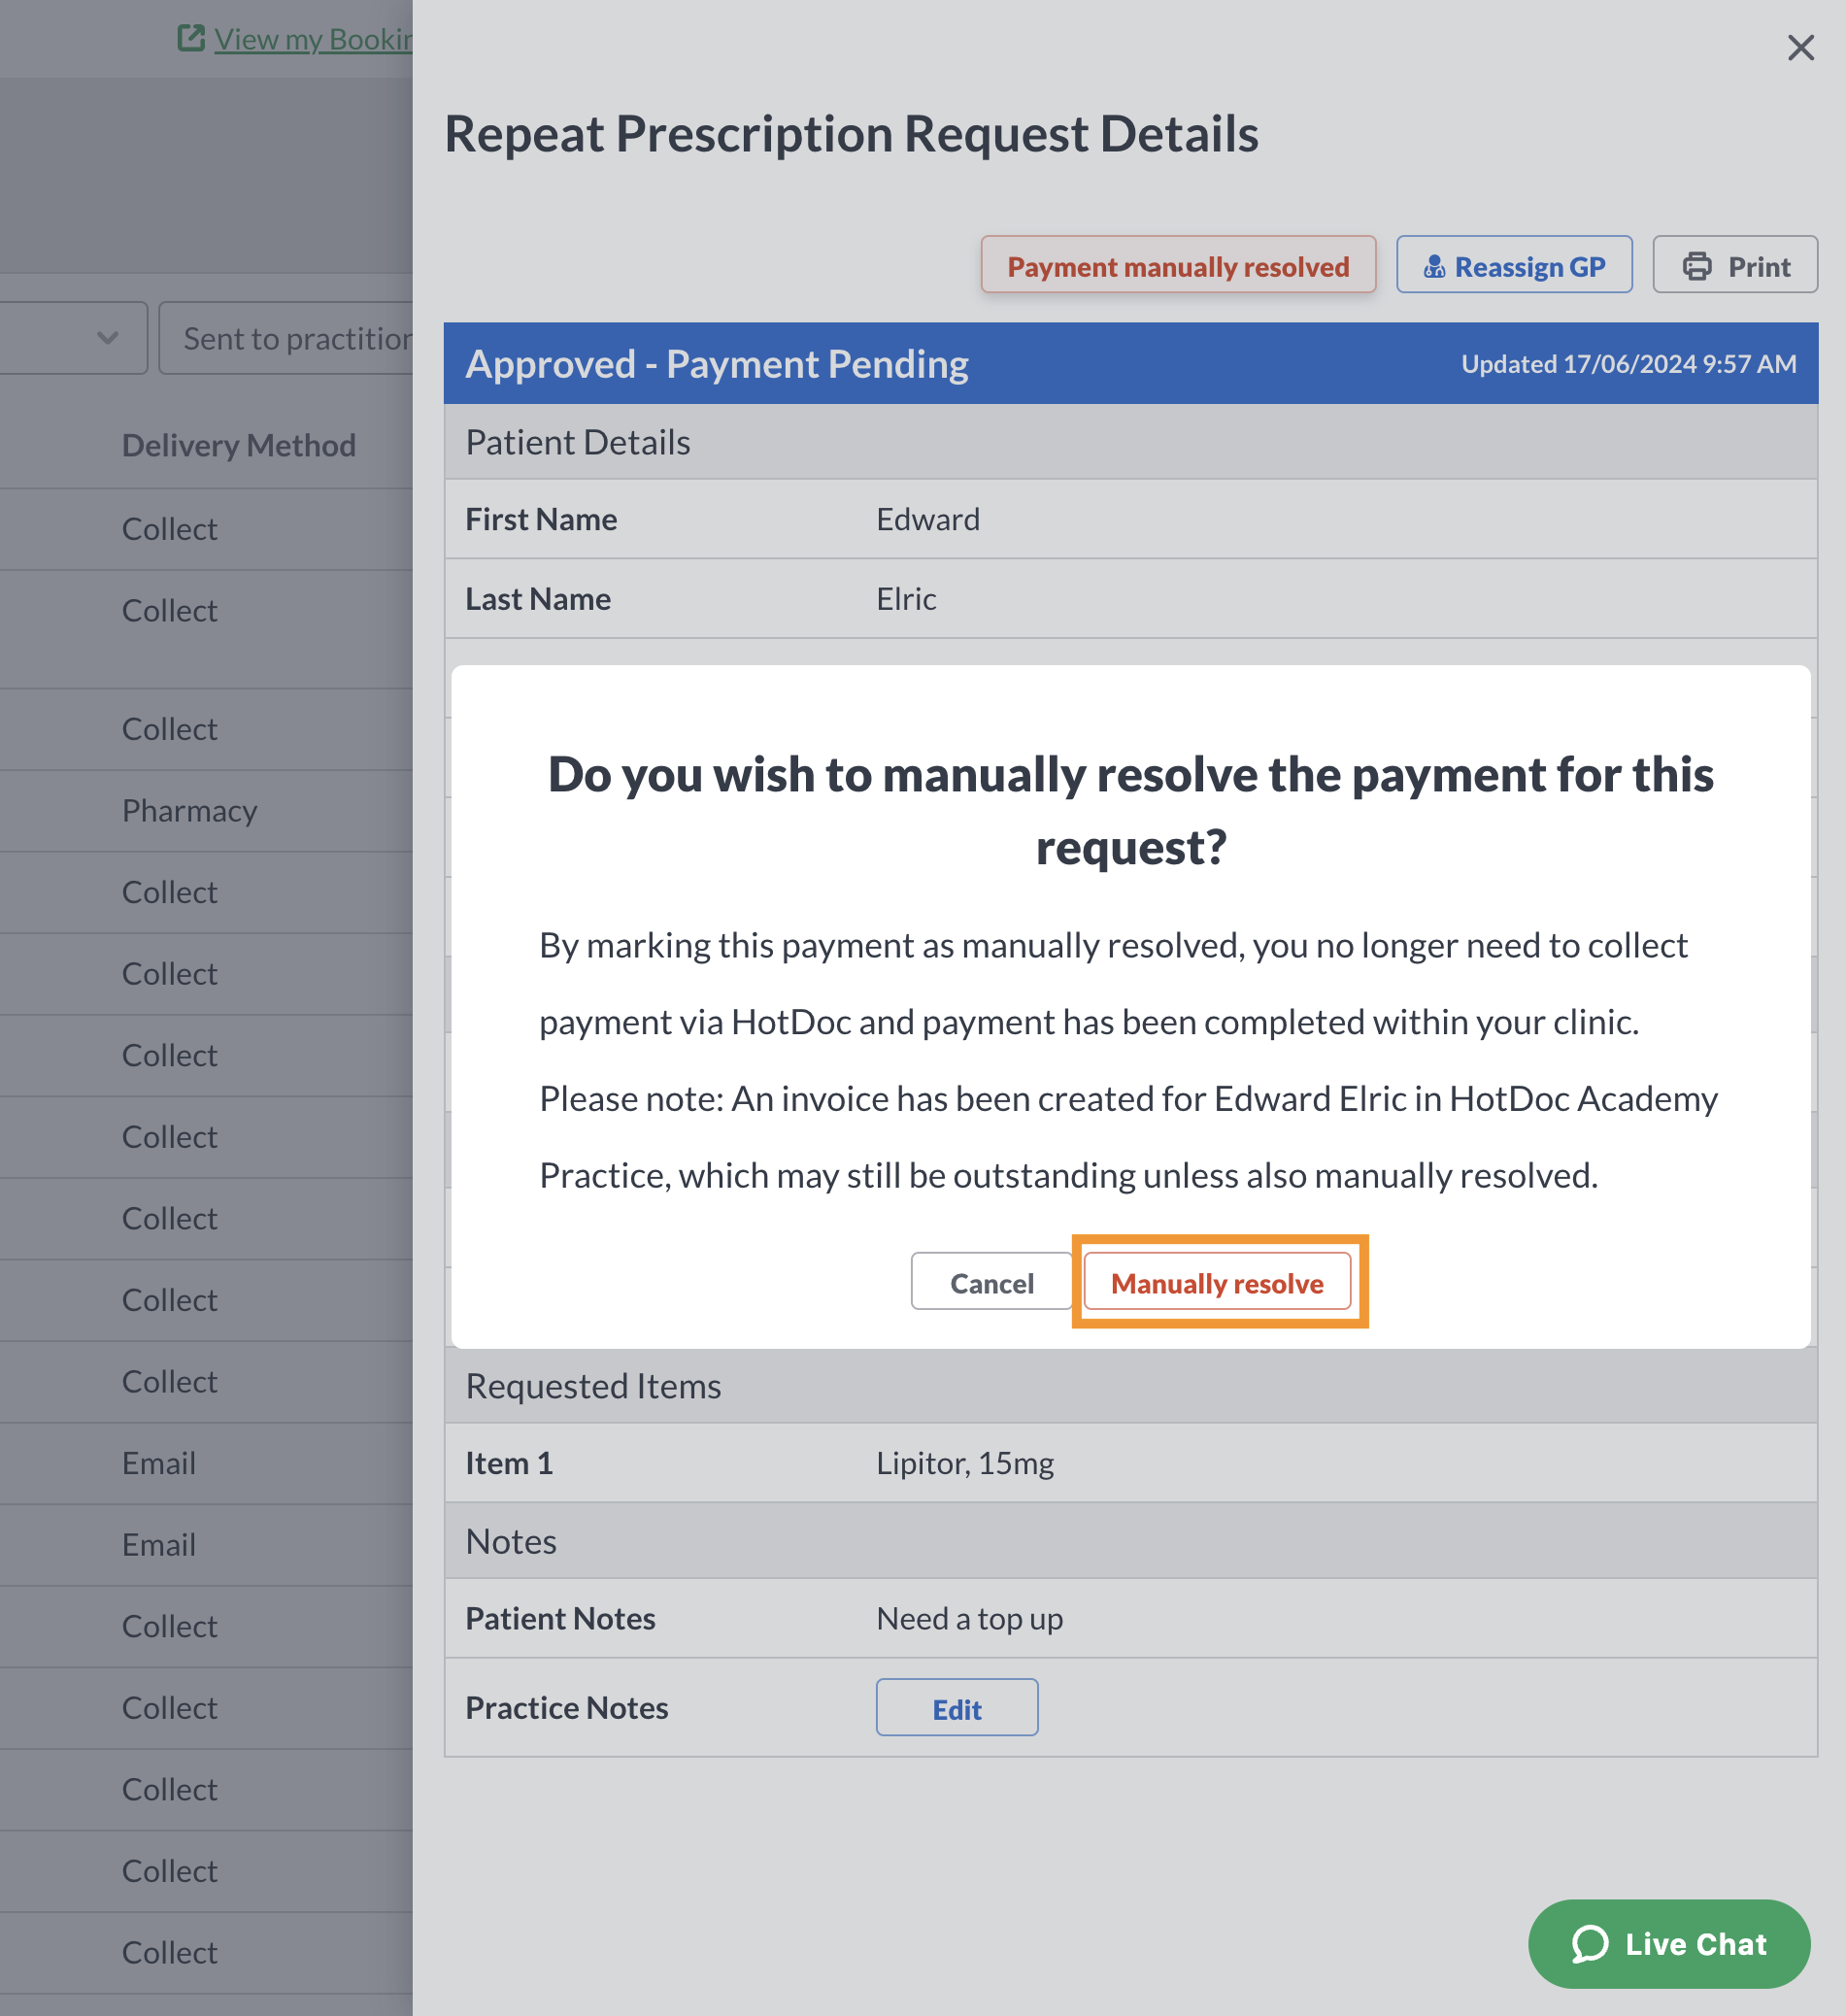The image size is (1846, 2016).
Task: Click the Lipitor, 15mg item value
Action: click(965, 1463)
